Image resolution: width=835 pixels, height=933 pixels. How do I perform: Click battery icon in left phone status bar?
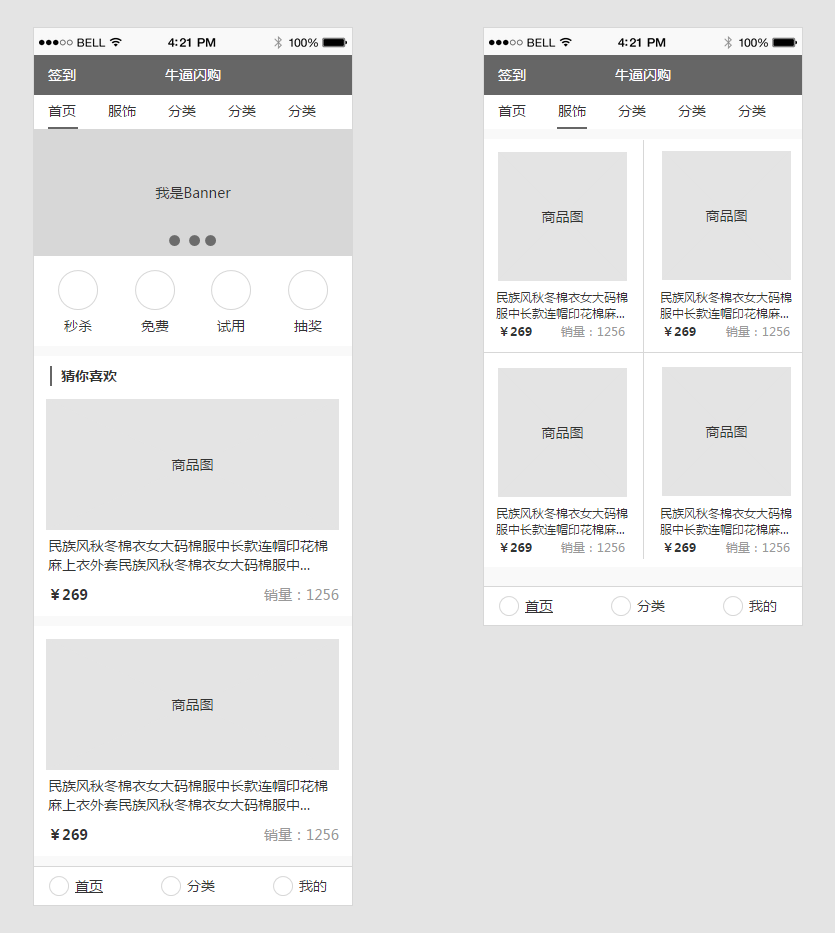[334, 42]
